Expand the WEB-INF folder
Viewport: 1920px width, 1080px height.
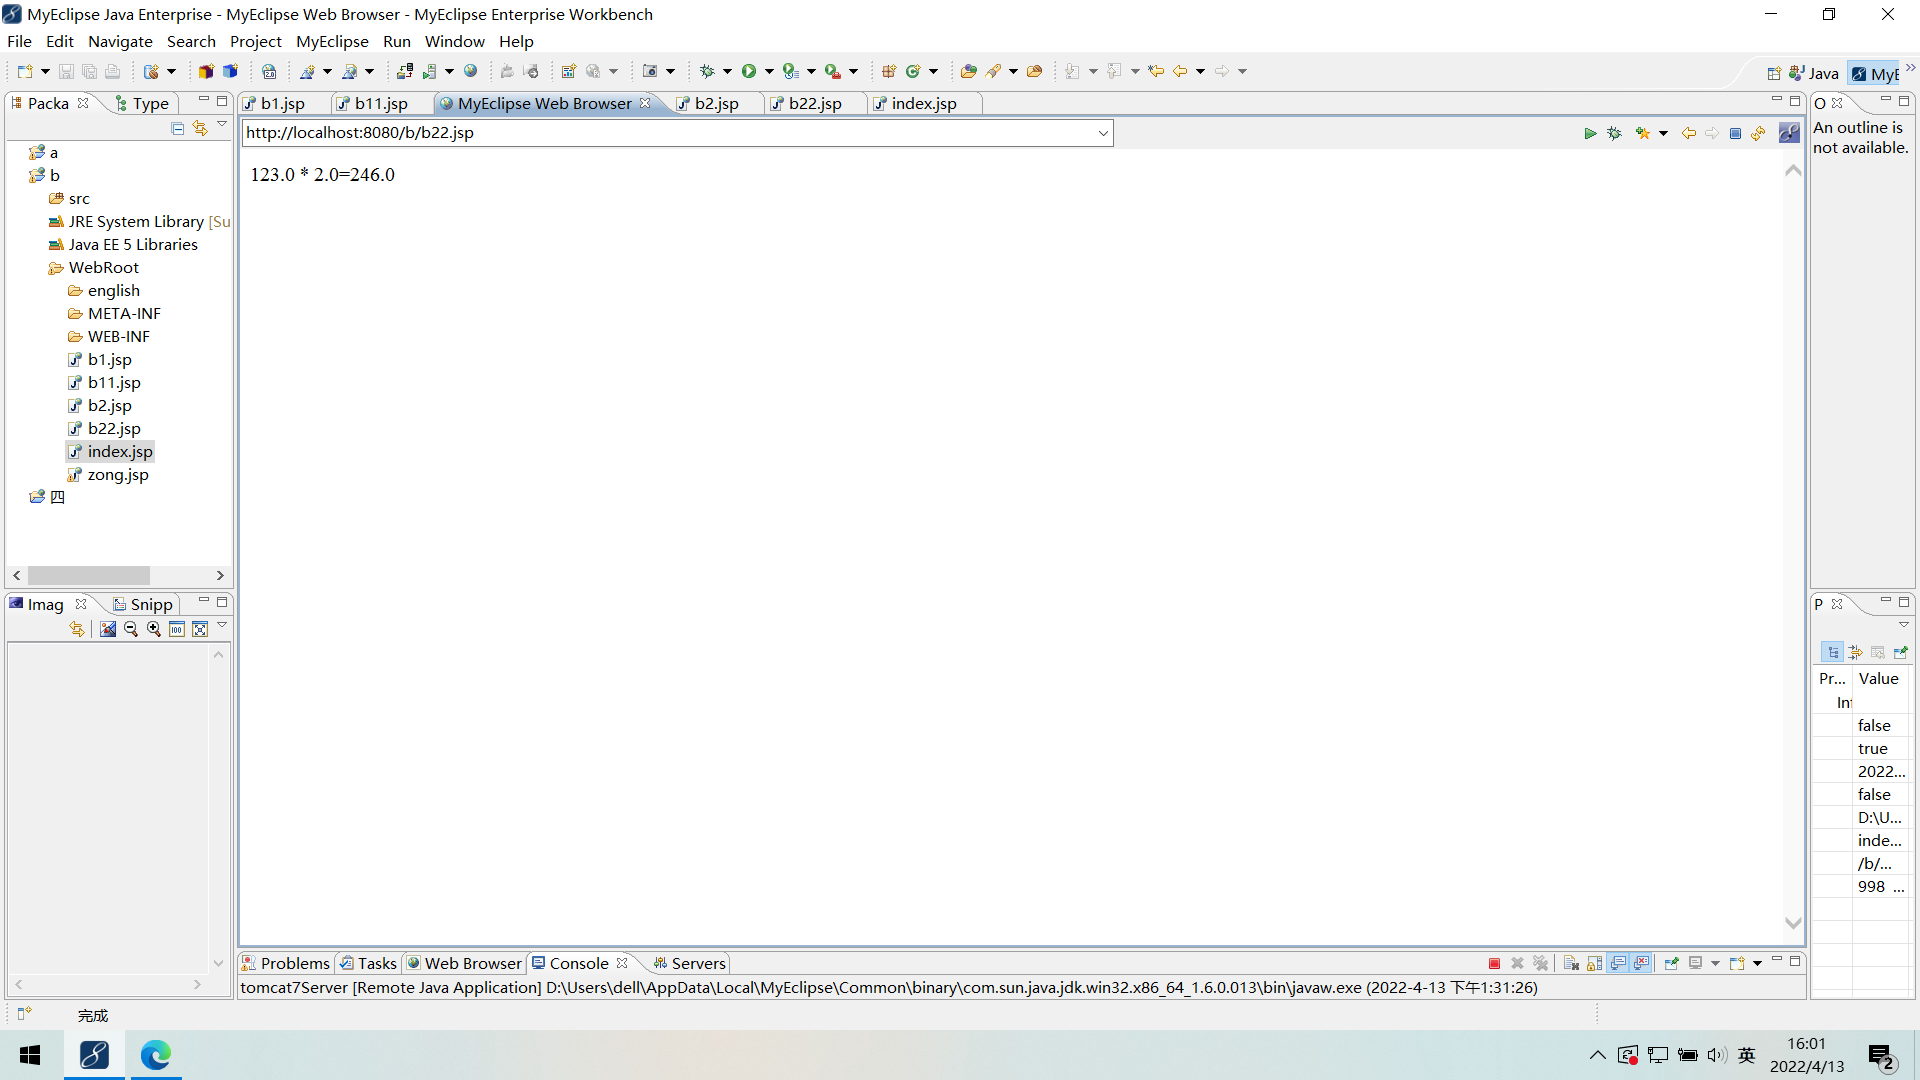pos(118,336)
